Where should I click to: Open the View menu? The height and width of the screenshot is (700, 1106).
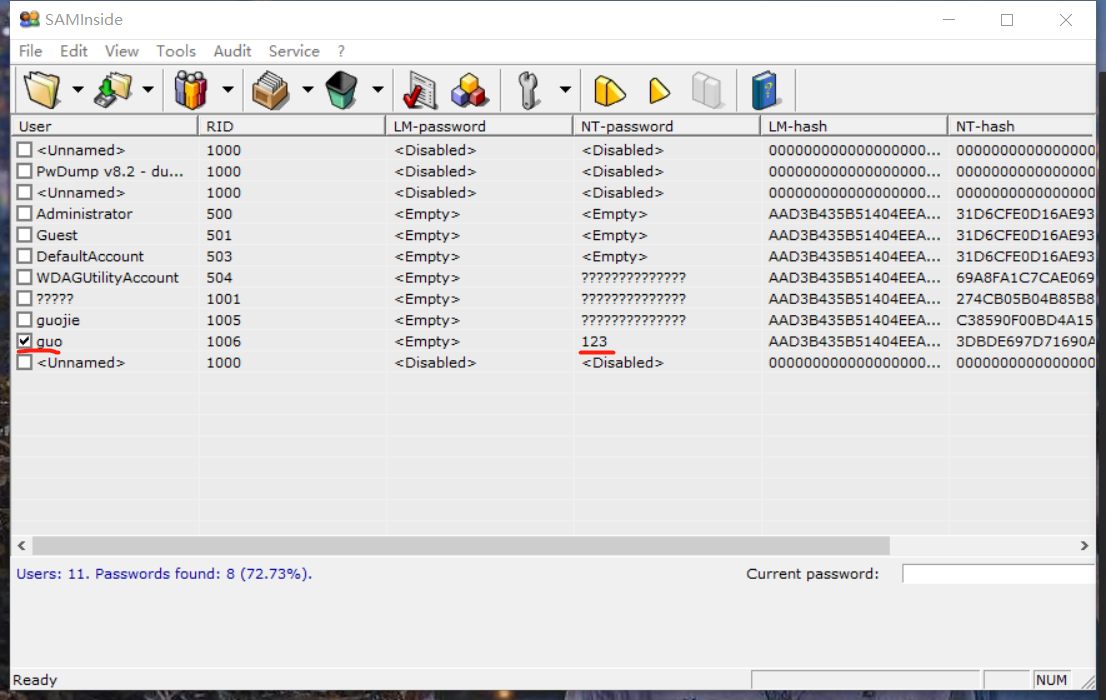[121, 51]
